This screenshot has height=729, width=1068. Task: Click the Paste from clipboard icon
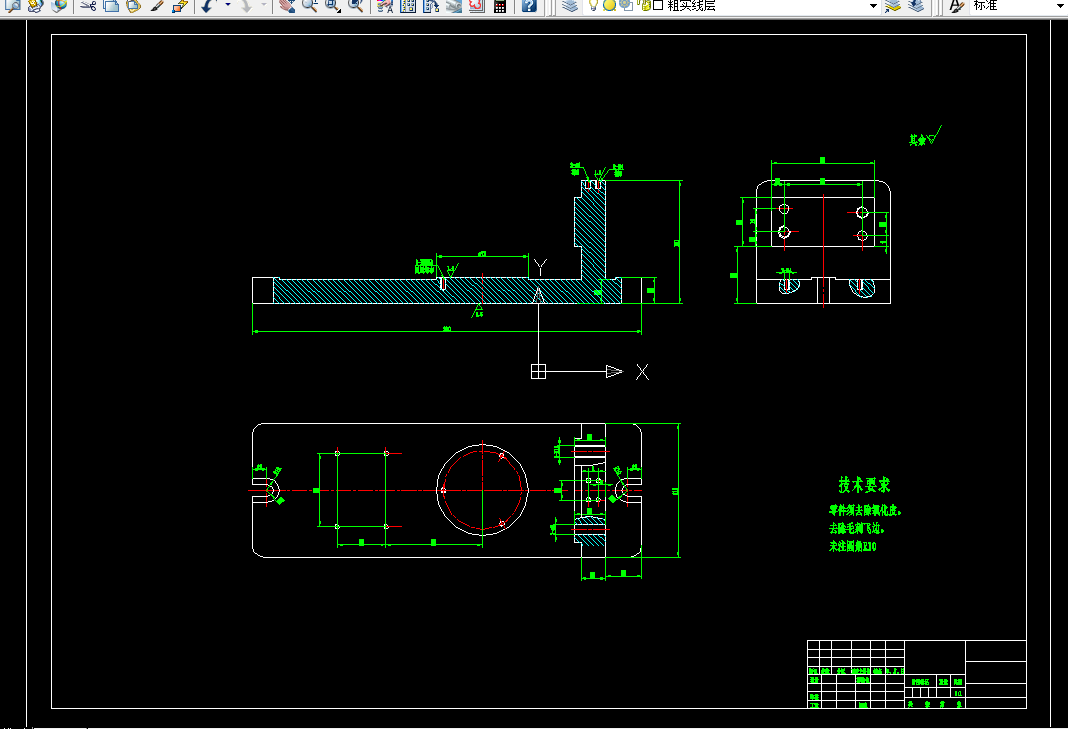pos(134,5)
